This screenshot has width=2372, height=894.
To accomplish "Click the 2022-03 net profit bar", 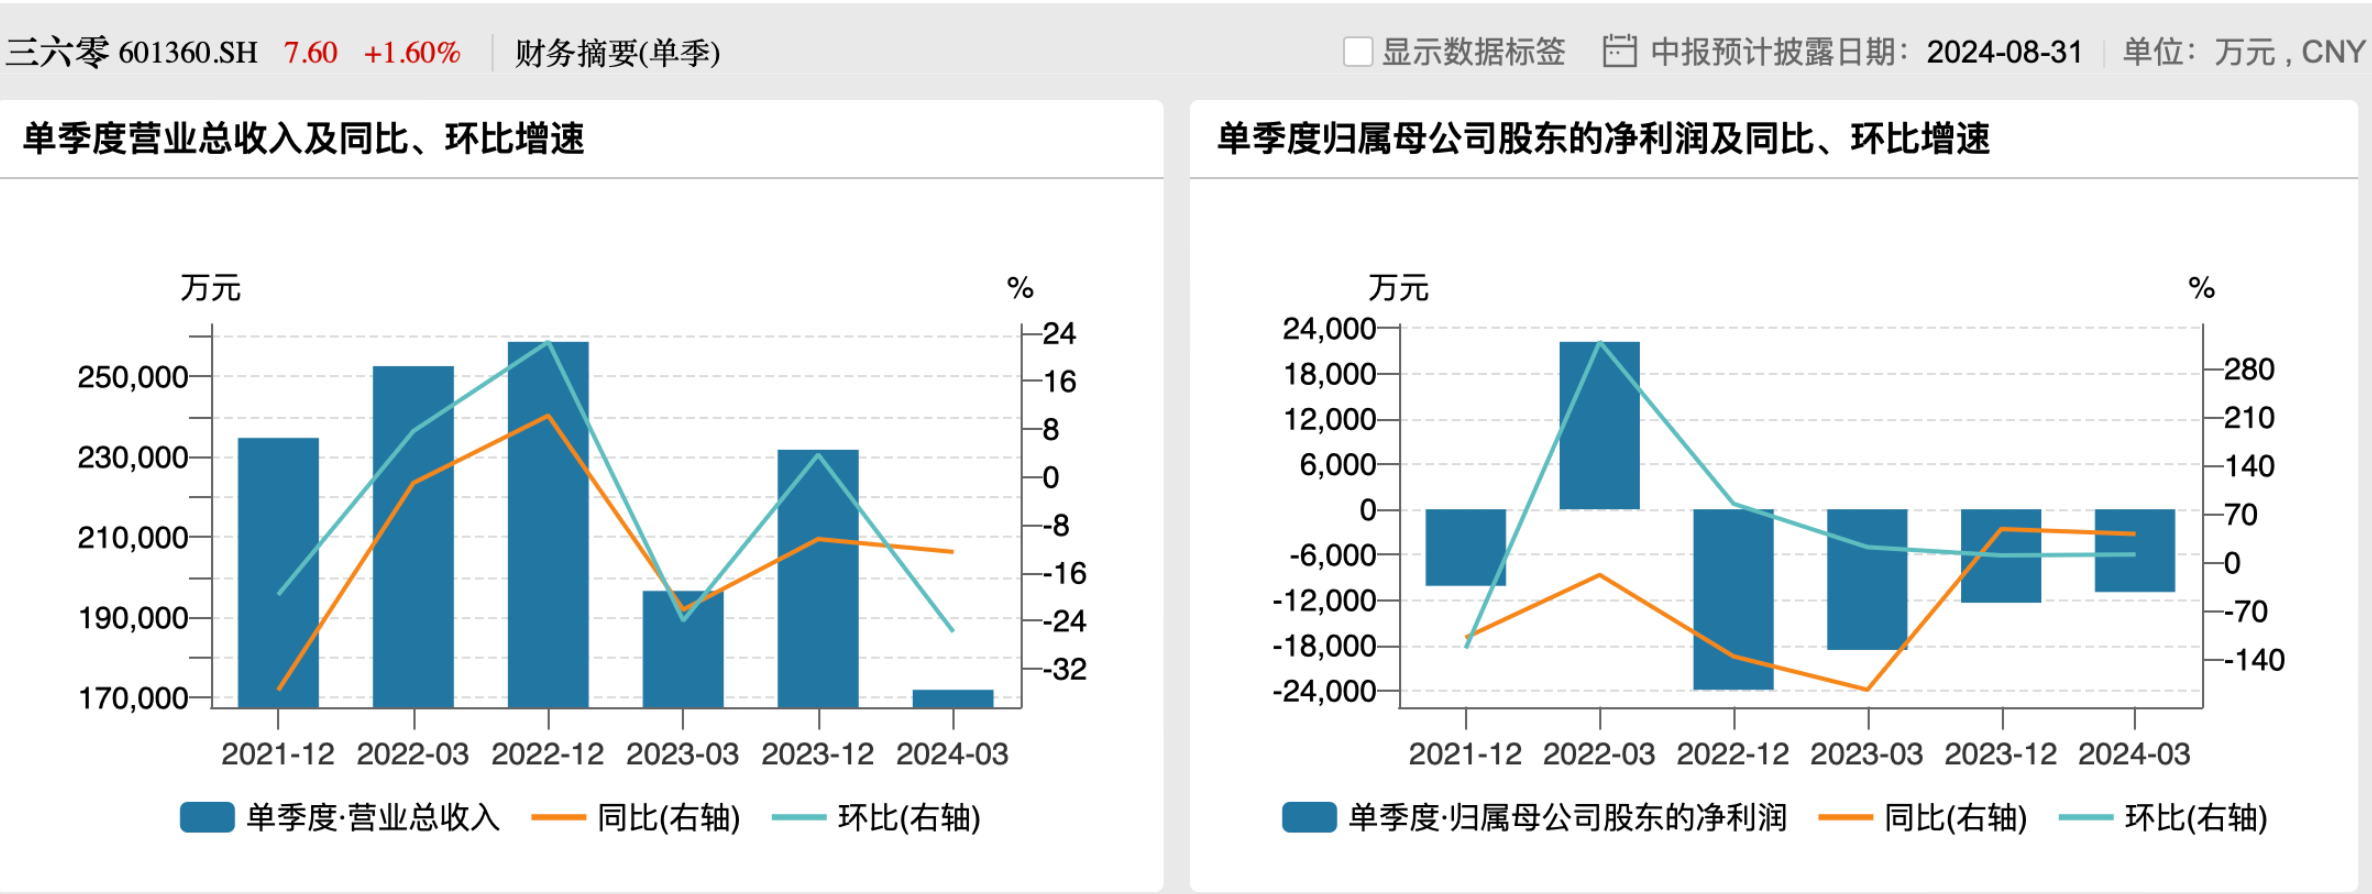I will click(1600, 426).
